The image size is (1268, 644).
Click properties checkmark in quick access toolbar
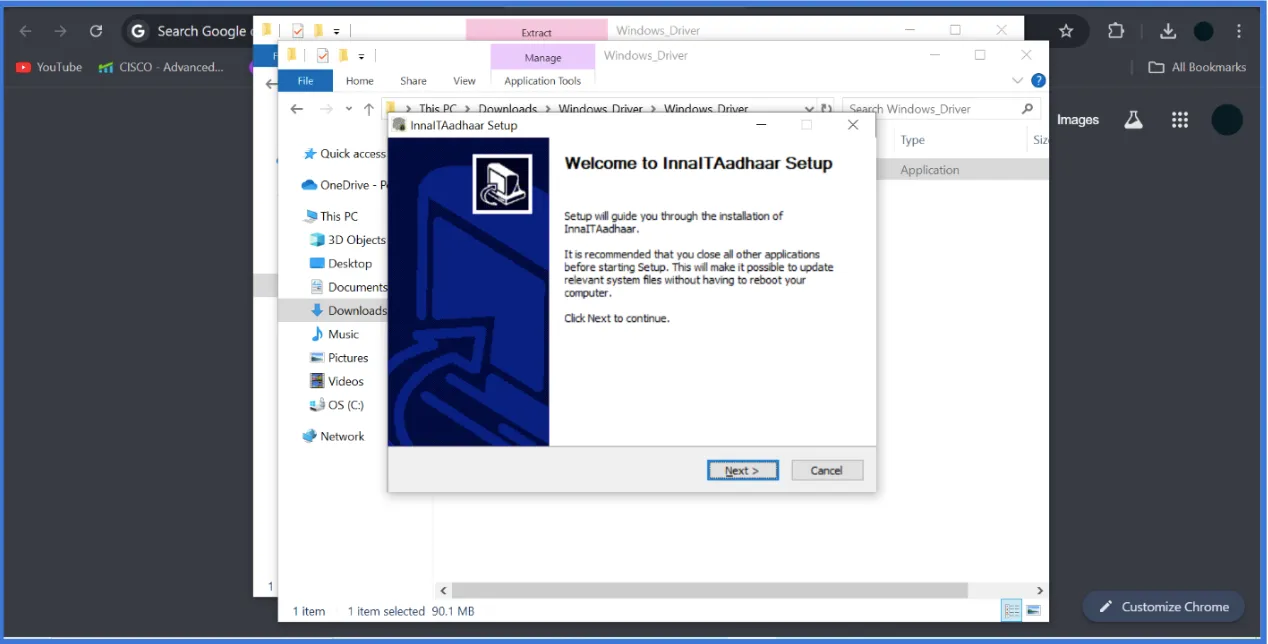point(323,56)
